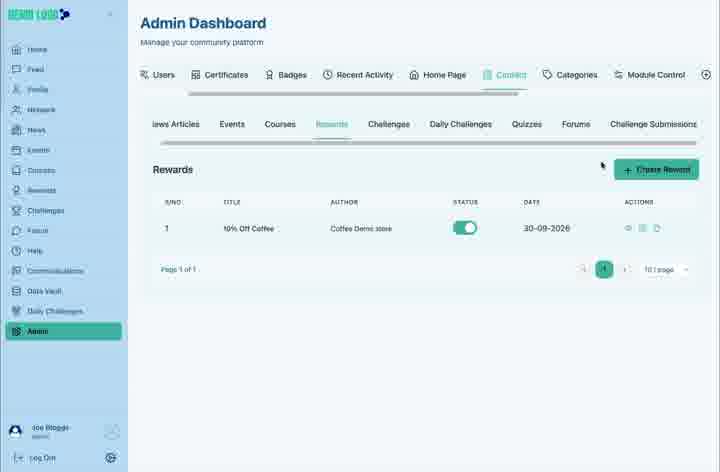Switch to Forums content sub-tab
The width and height of the screenshot is (720, 472).
576,124
